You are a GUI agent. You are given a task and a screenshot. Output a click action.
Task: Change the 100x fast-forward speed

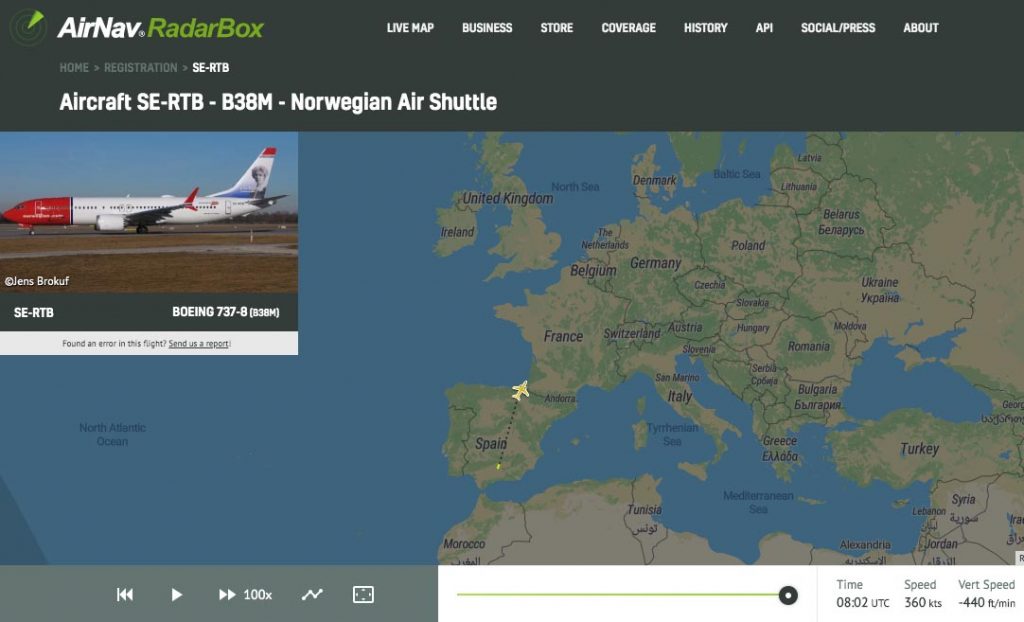click(245, 595)
